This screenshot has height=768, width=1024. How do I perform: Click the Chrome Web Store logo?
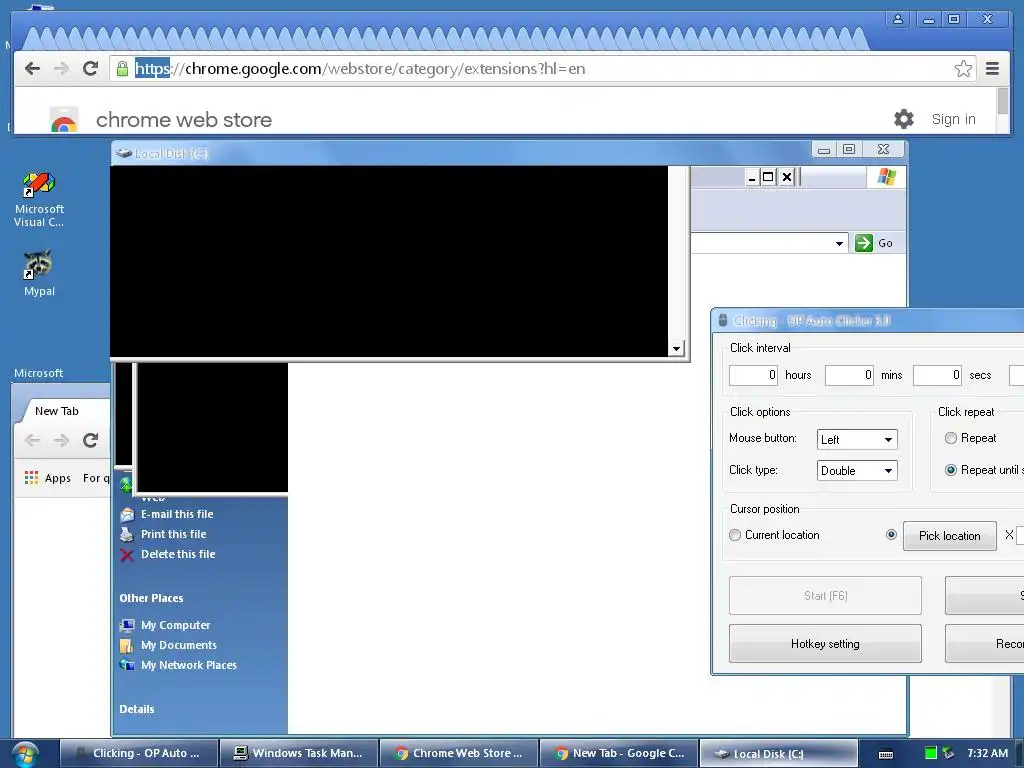coord(64,120)
